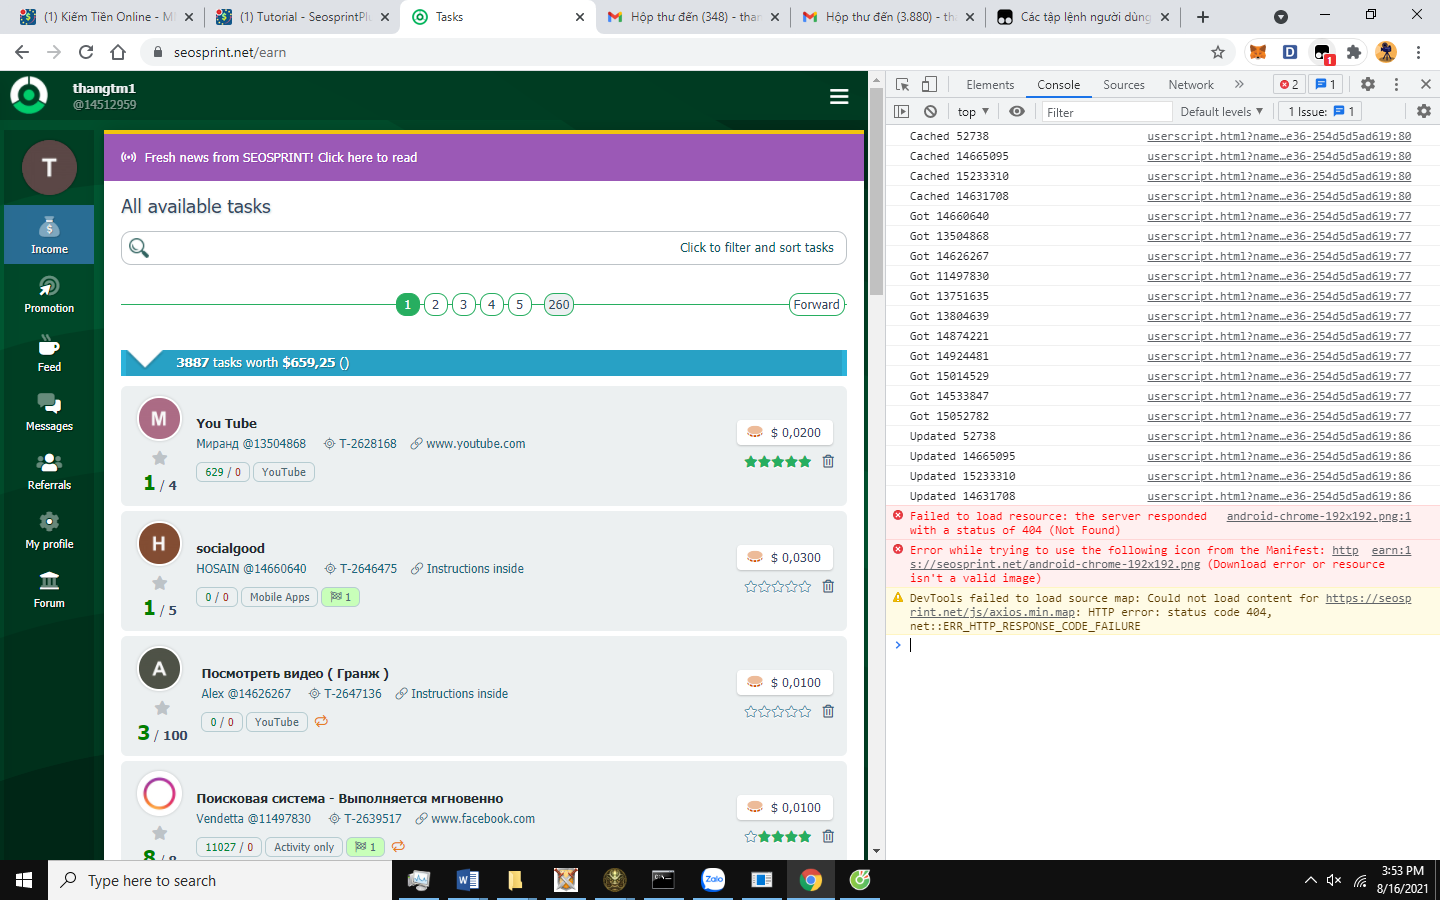Open the Windows Start menu
Screen dimensions: 1440x900
click(x=24, y=880)
